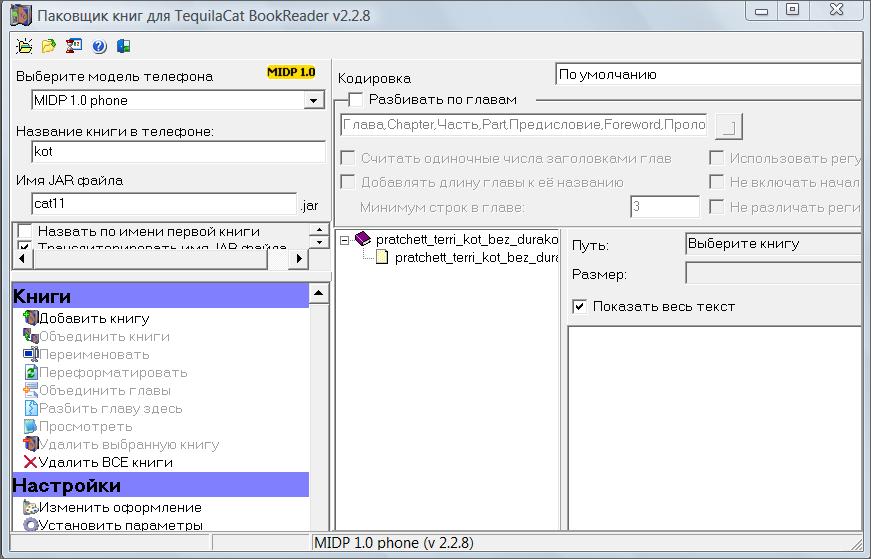Click the blue and green book toolbar icon
871x559 pixels.
(122, 46)
